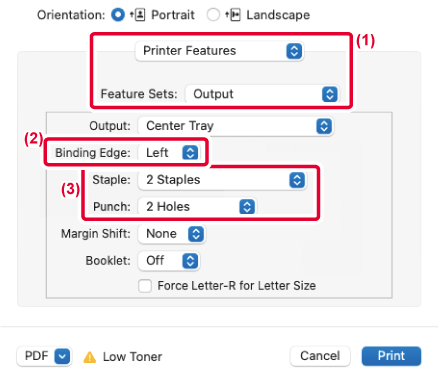Open the Punch 2 Holes menu
The width and height of the screenshot is (438, 373).
(197, 207)
